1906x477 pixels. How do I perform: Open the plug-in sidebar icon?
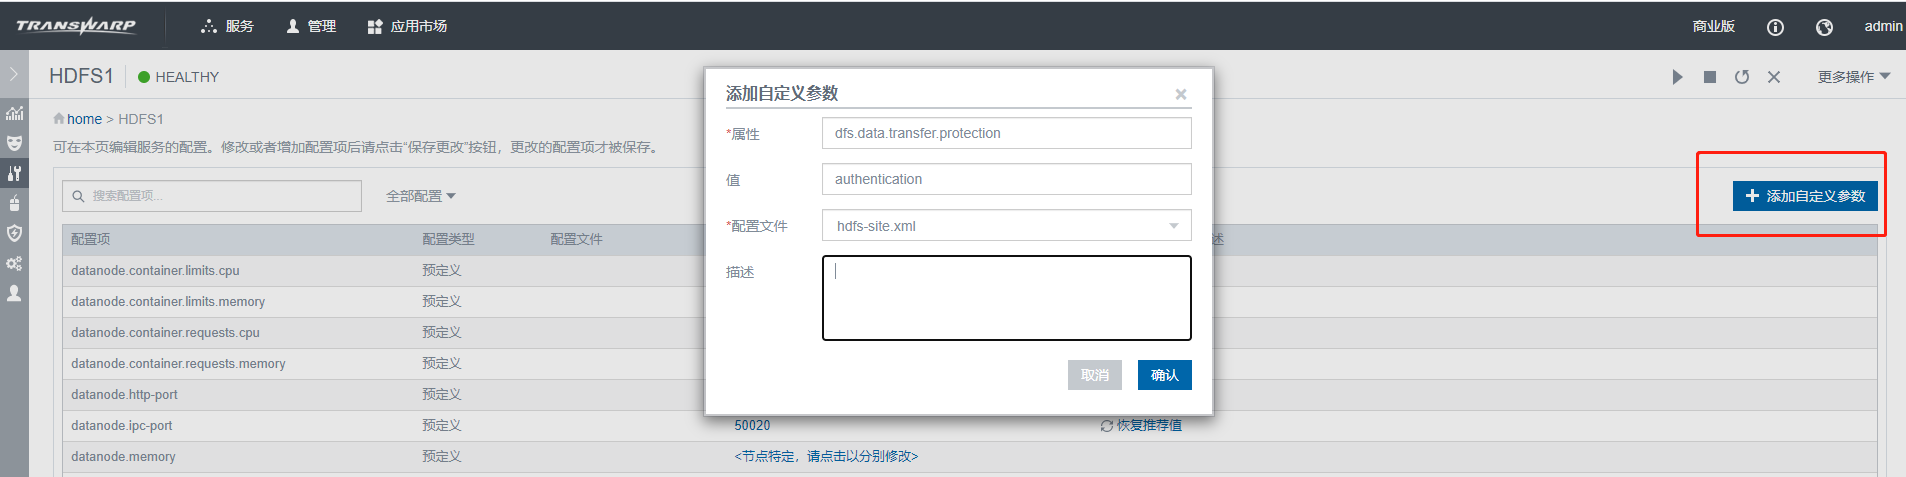[x=14, y=203]
